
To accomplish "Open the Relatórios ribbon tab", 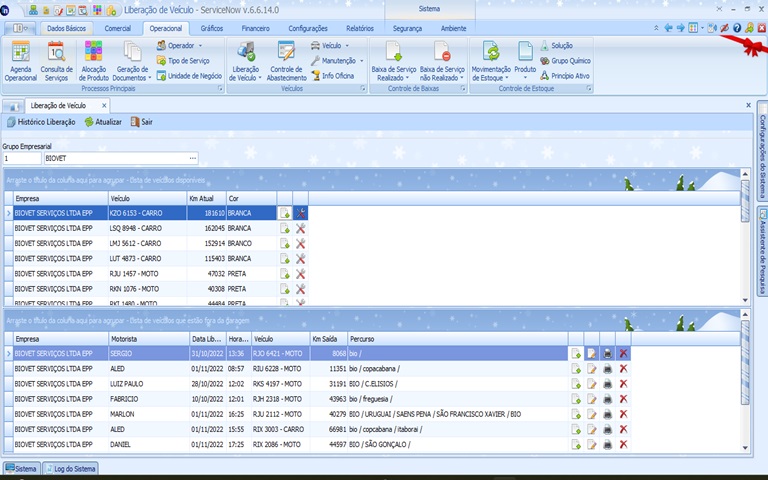I will coord(360,29).
